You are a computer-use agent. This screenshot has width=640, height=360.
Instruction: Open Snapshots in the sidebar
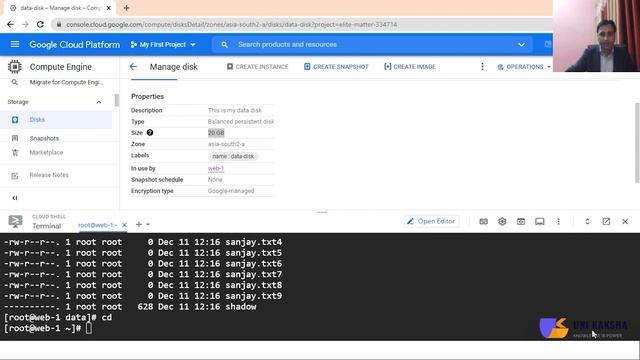click(x=44, y=138)
